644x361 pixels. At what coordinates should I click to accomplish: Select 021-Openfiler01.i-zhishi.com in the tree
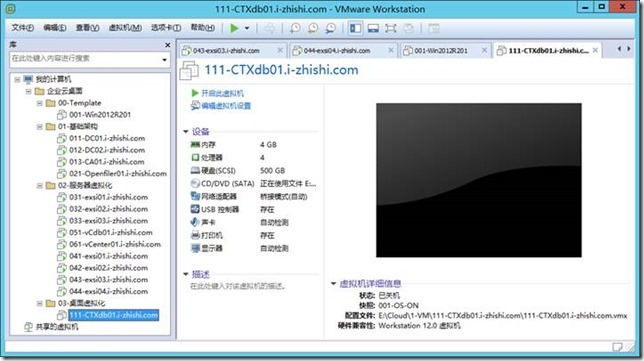(x=118, y=174)
